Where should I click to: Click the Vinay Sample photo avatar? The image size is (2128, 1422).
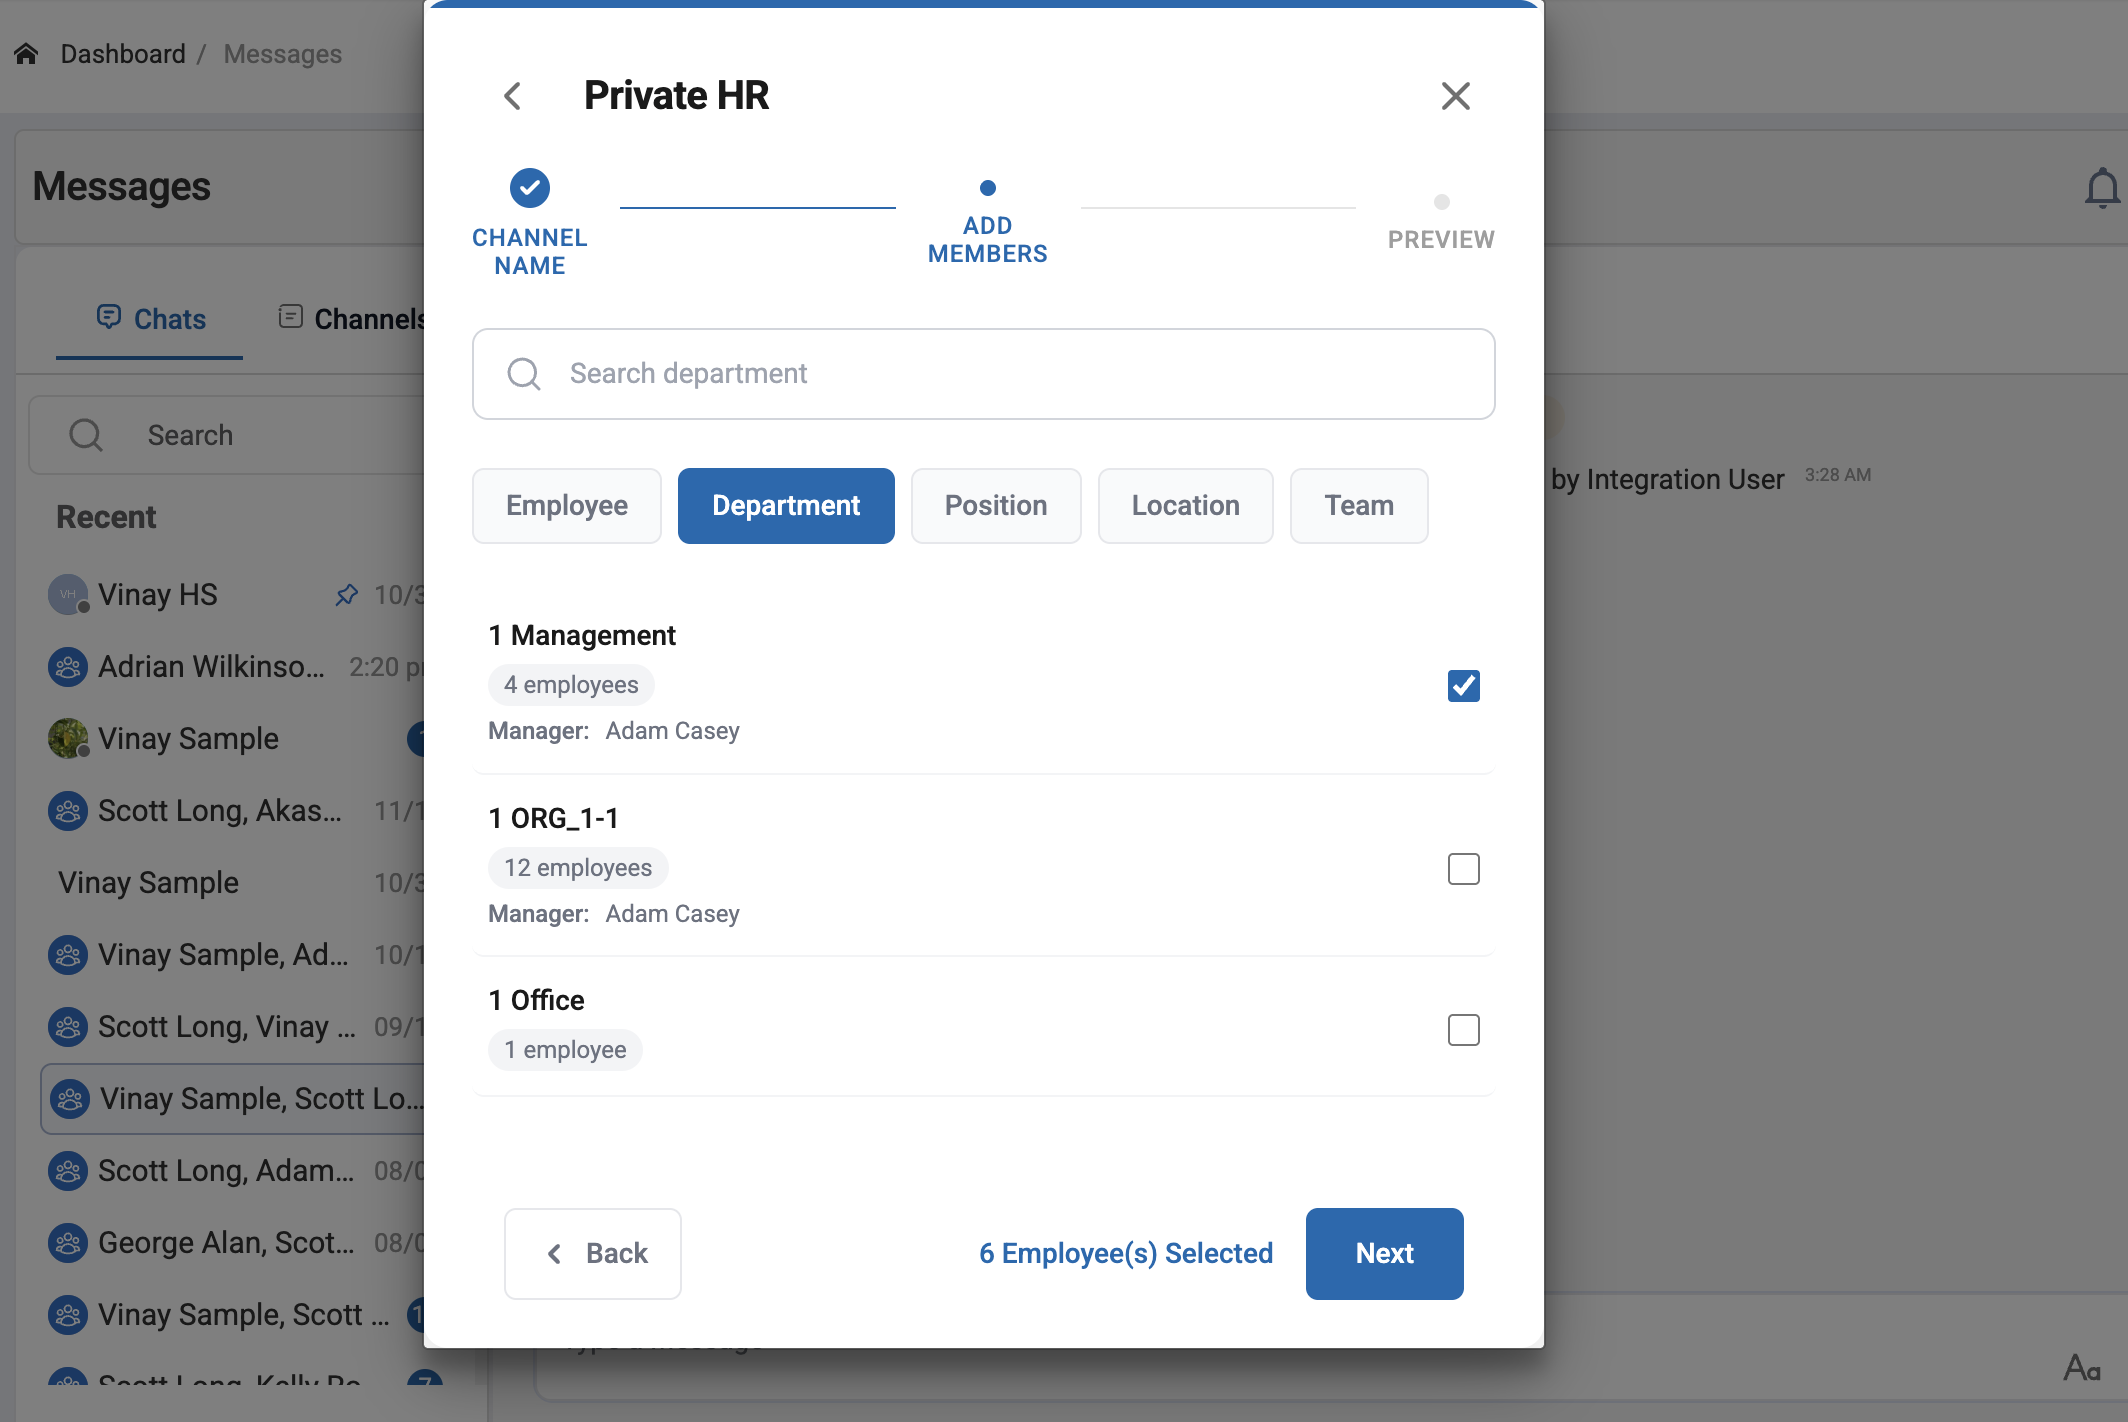coord(68,739)
